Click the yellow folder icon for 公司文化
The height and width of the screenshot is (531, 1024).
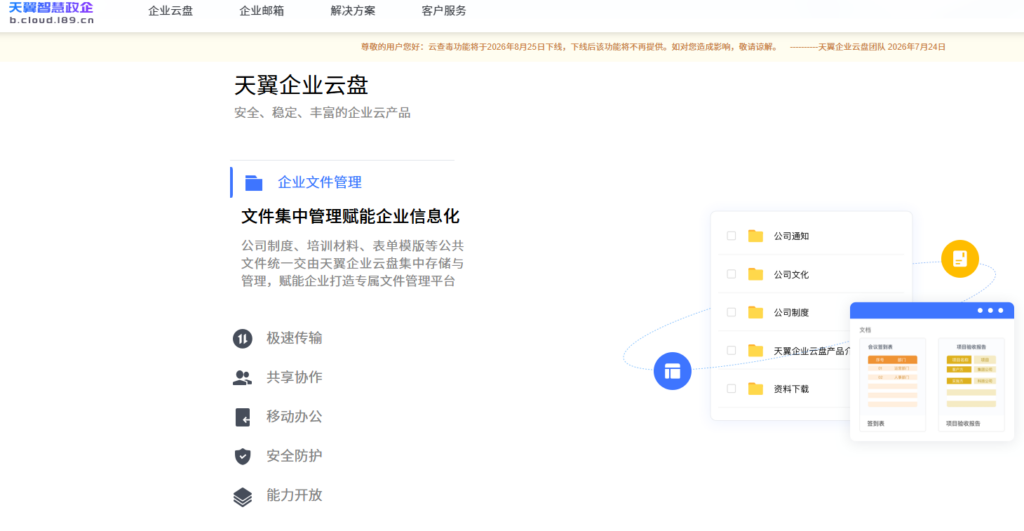coord(756,274)
